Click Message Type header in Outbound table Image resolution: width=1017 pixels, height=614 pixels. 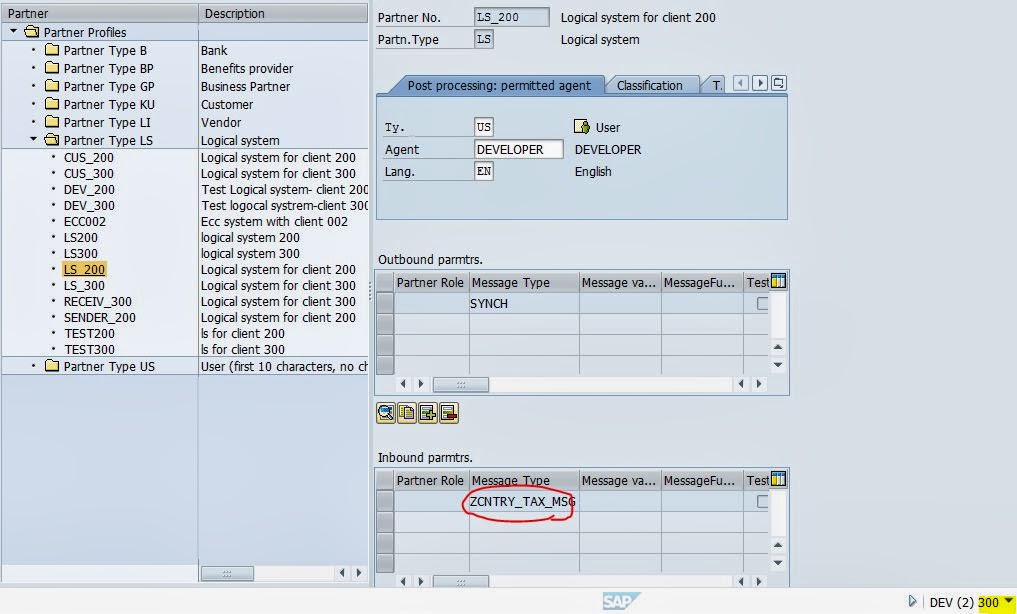pyautogui.click(x=524, y=283)
